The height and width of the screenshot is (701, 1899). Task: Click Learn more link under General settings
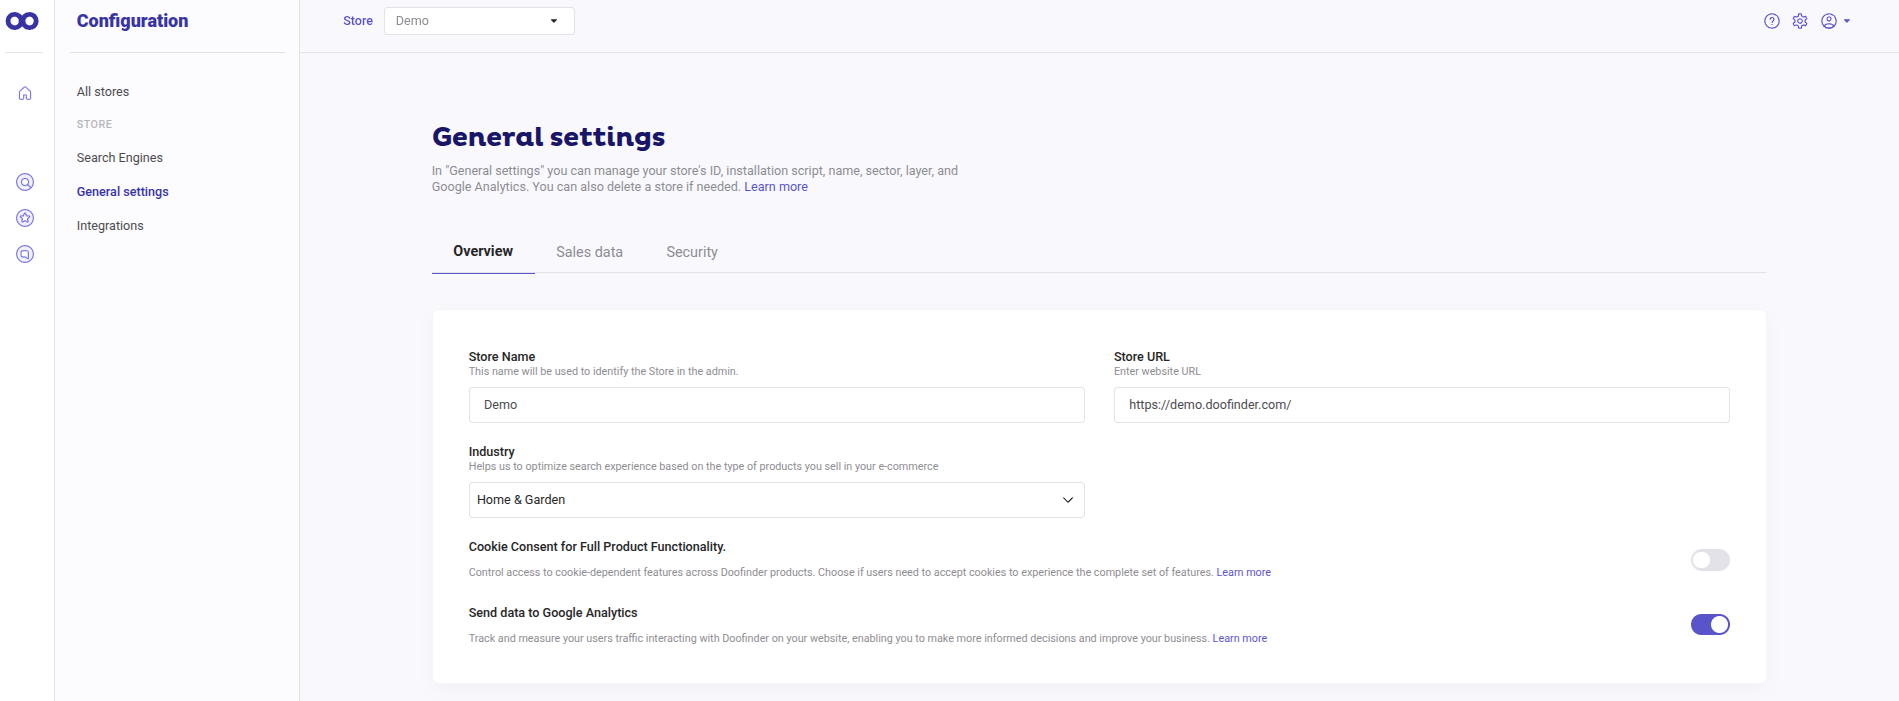[x=775, y=187]
